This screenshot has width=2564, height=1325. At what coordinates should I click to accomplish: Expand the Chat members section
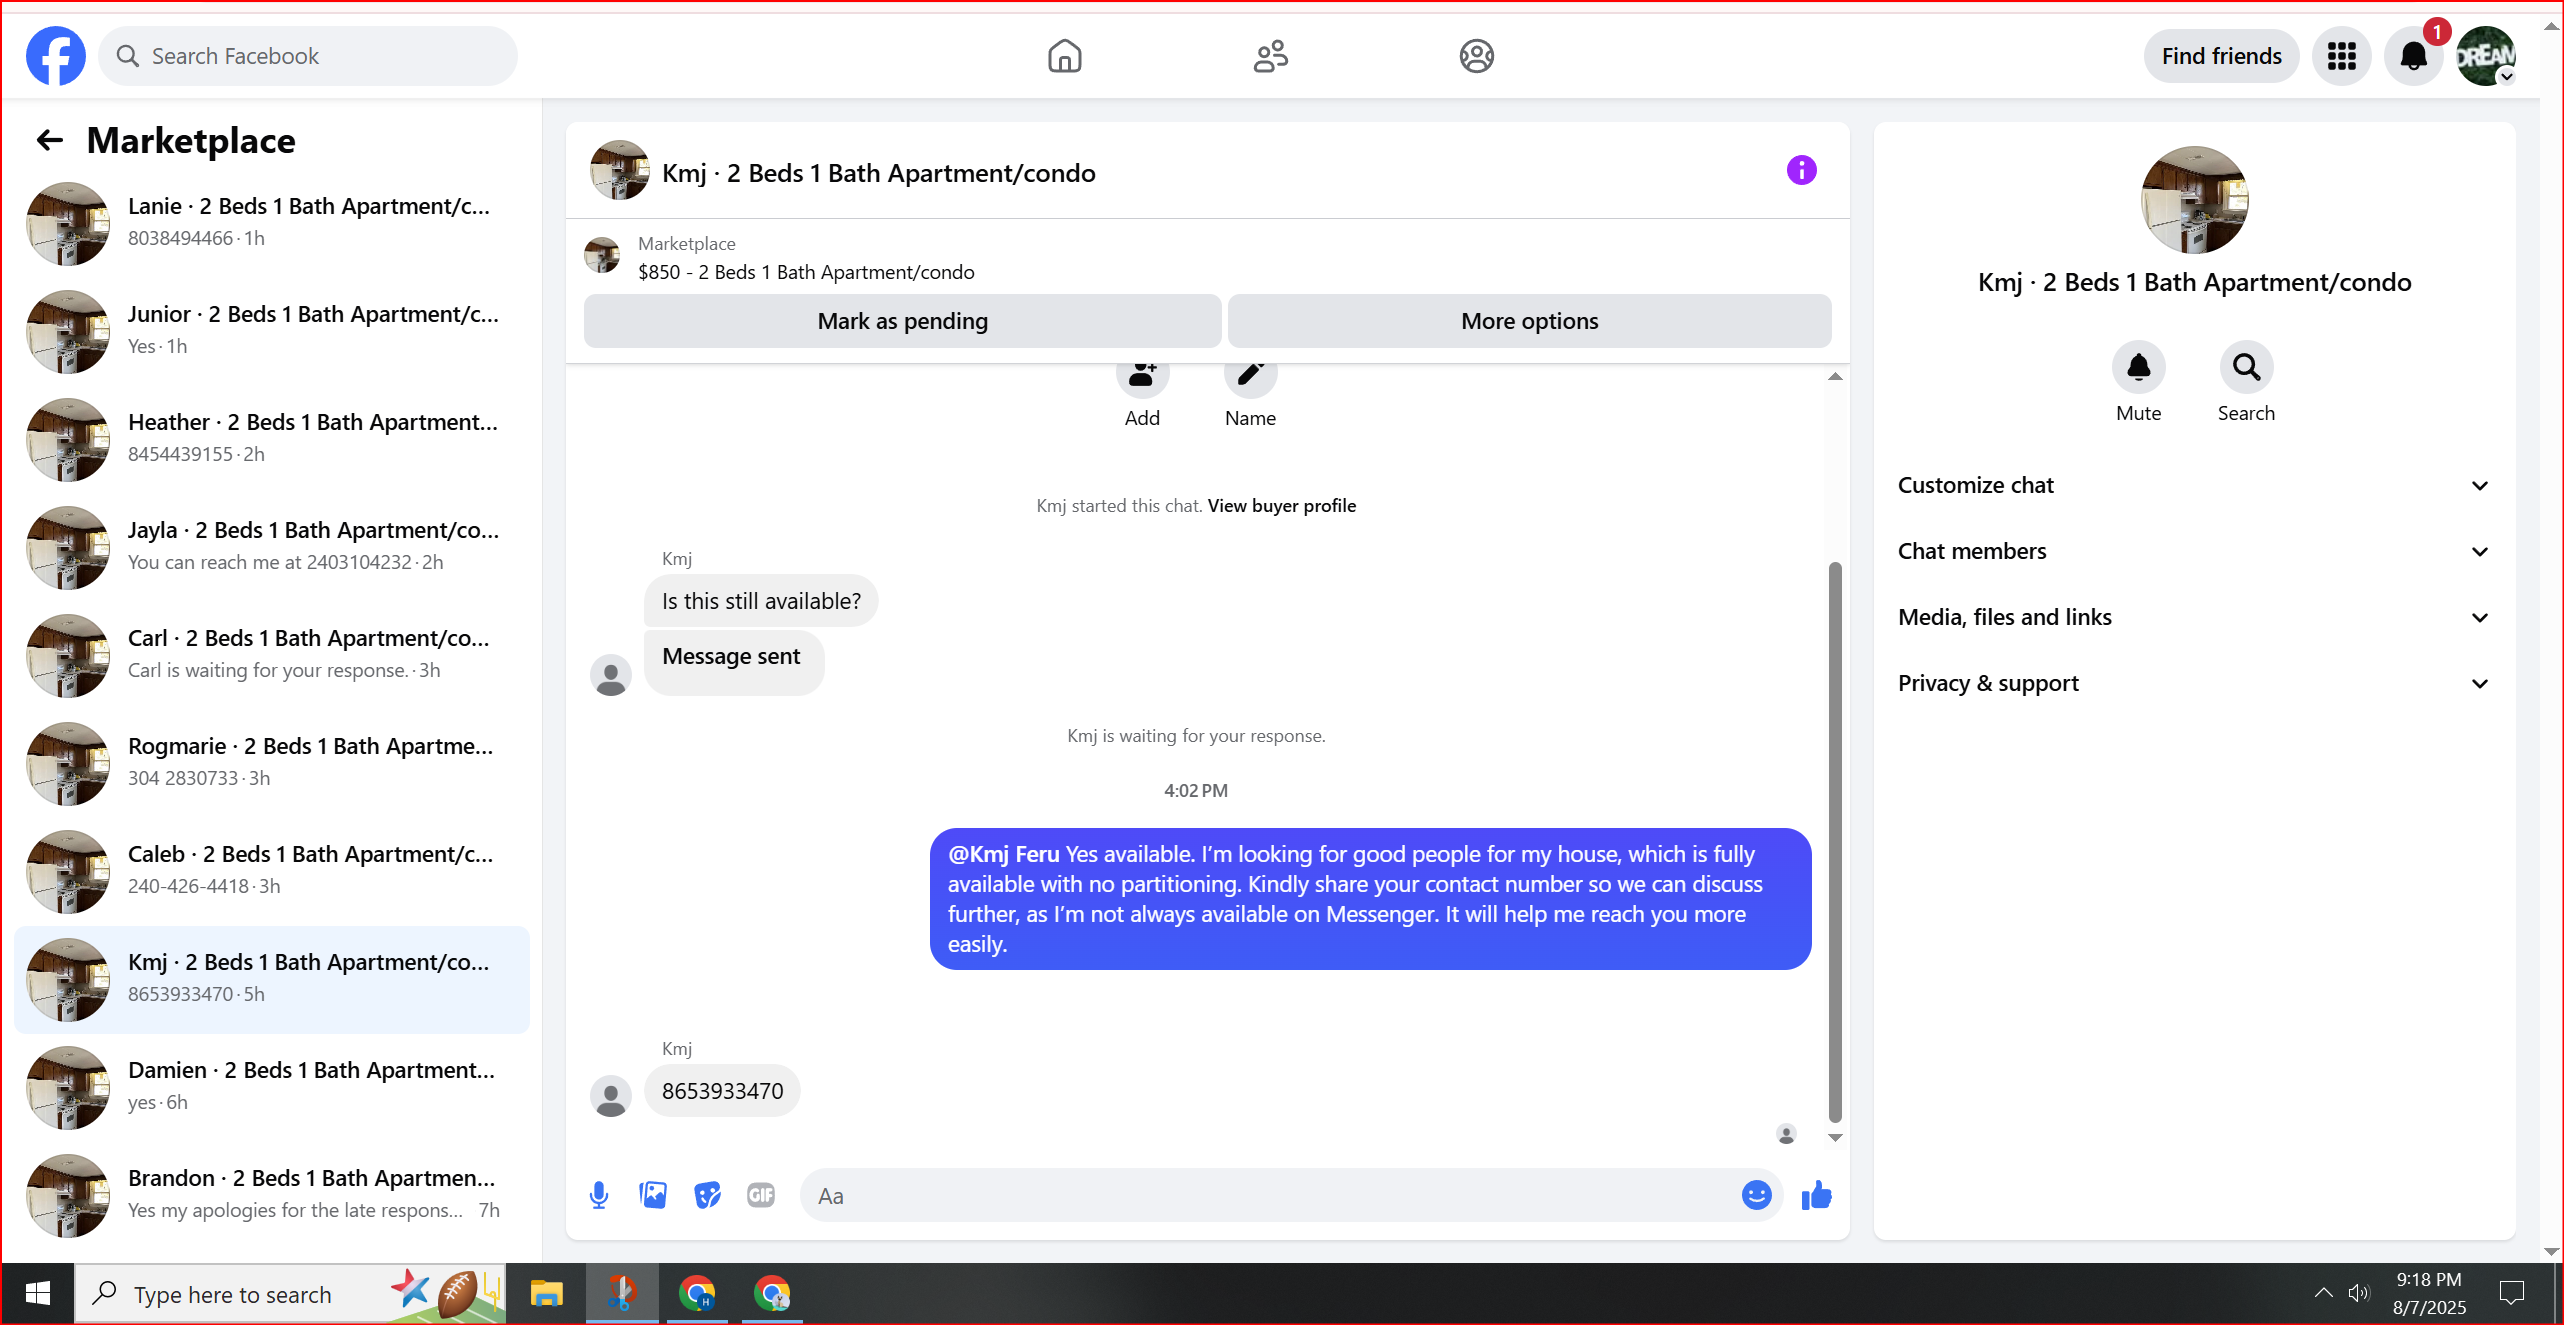pyautogui.click(x=2194, y=551)
